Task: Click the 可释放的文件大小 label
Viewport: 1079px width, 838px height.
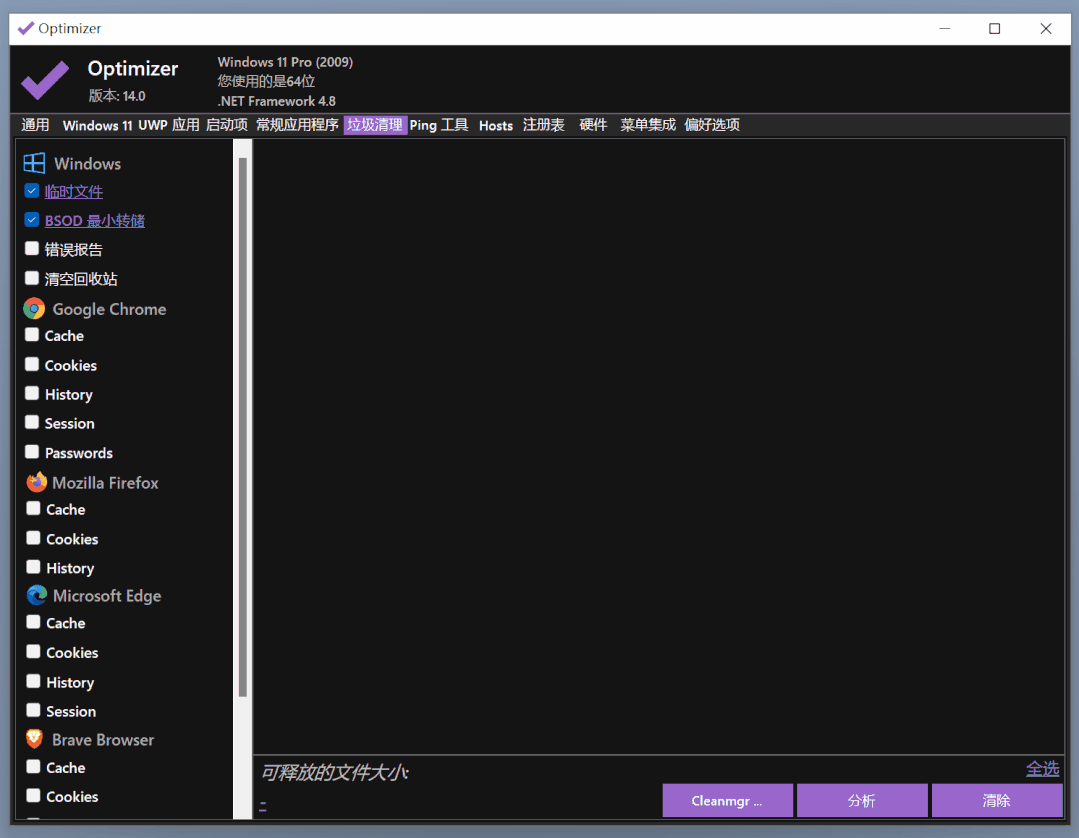Action: (334, 772)
